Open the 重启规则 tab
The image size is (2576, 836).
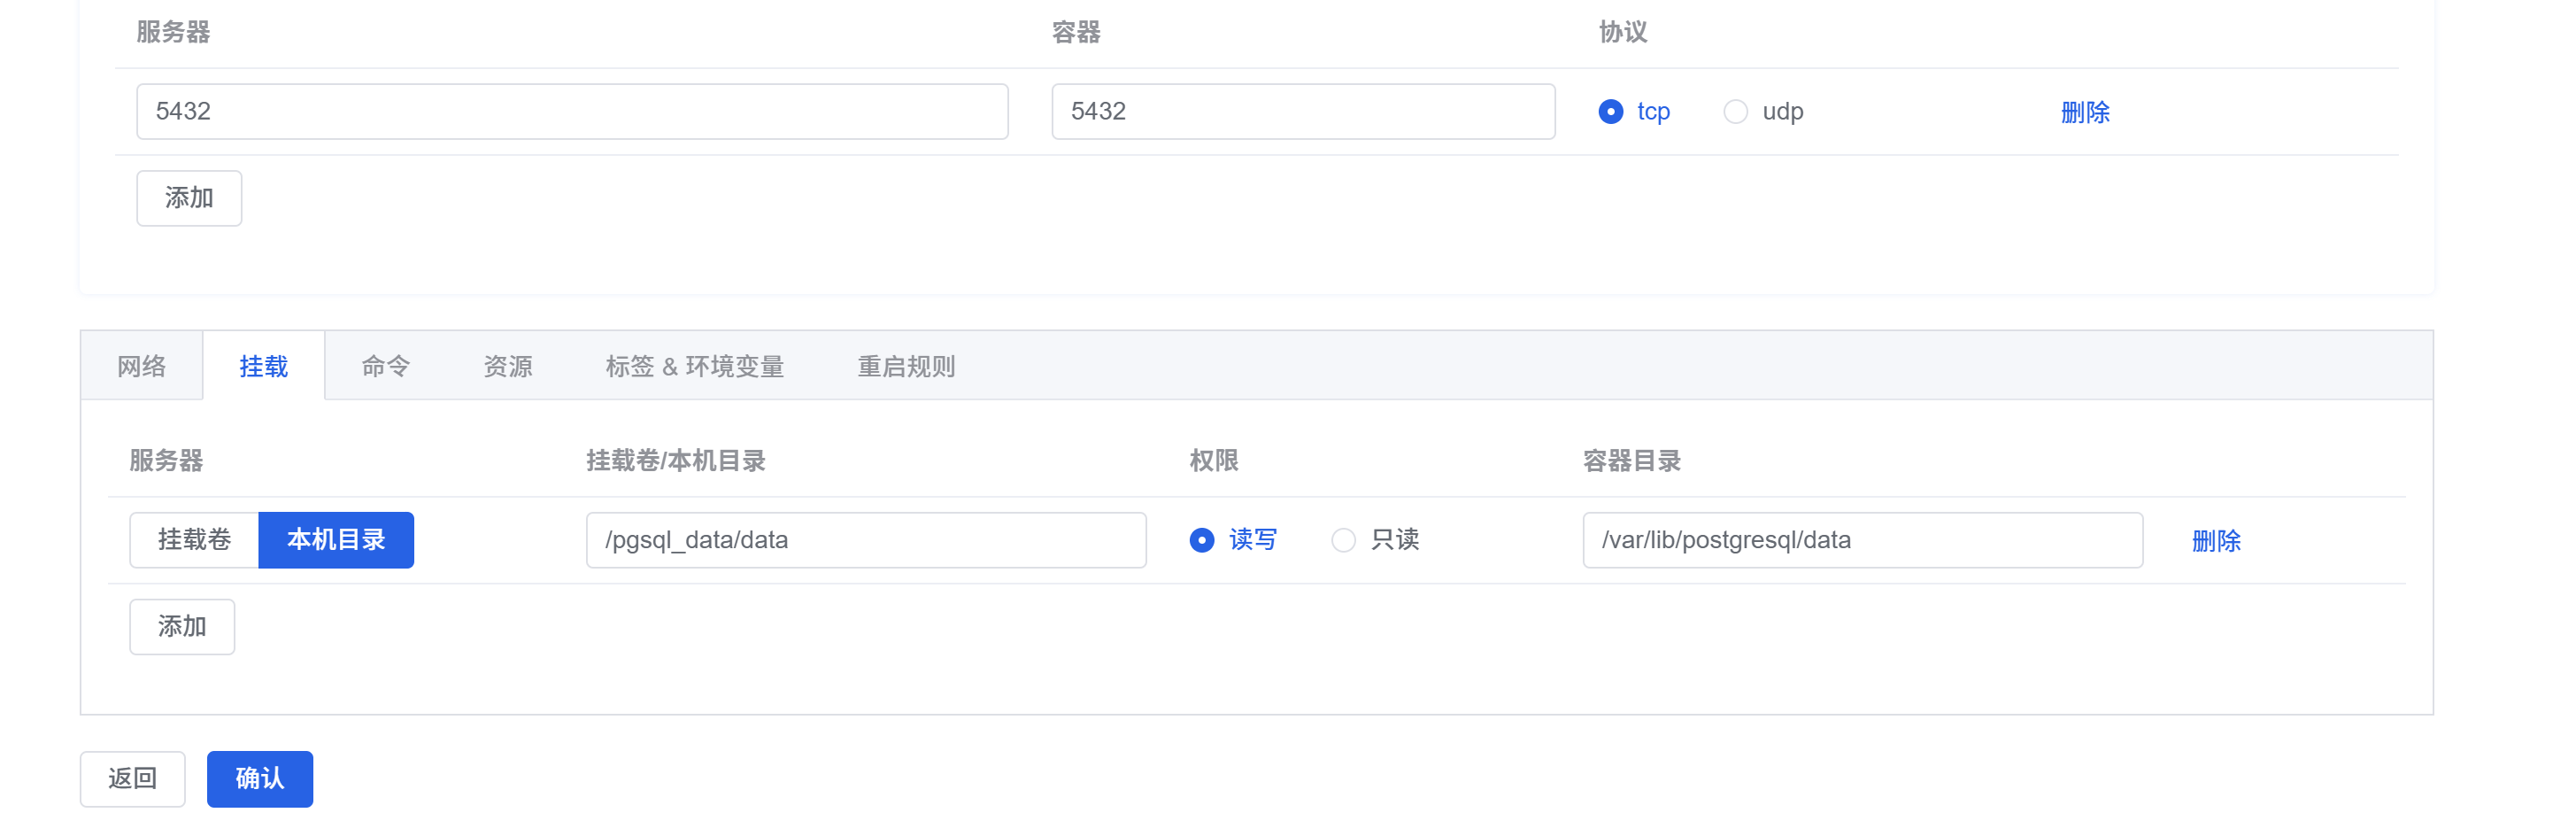[906, 366]
